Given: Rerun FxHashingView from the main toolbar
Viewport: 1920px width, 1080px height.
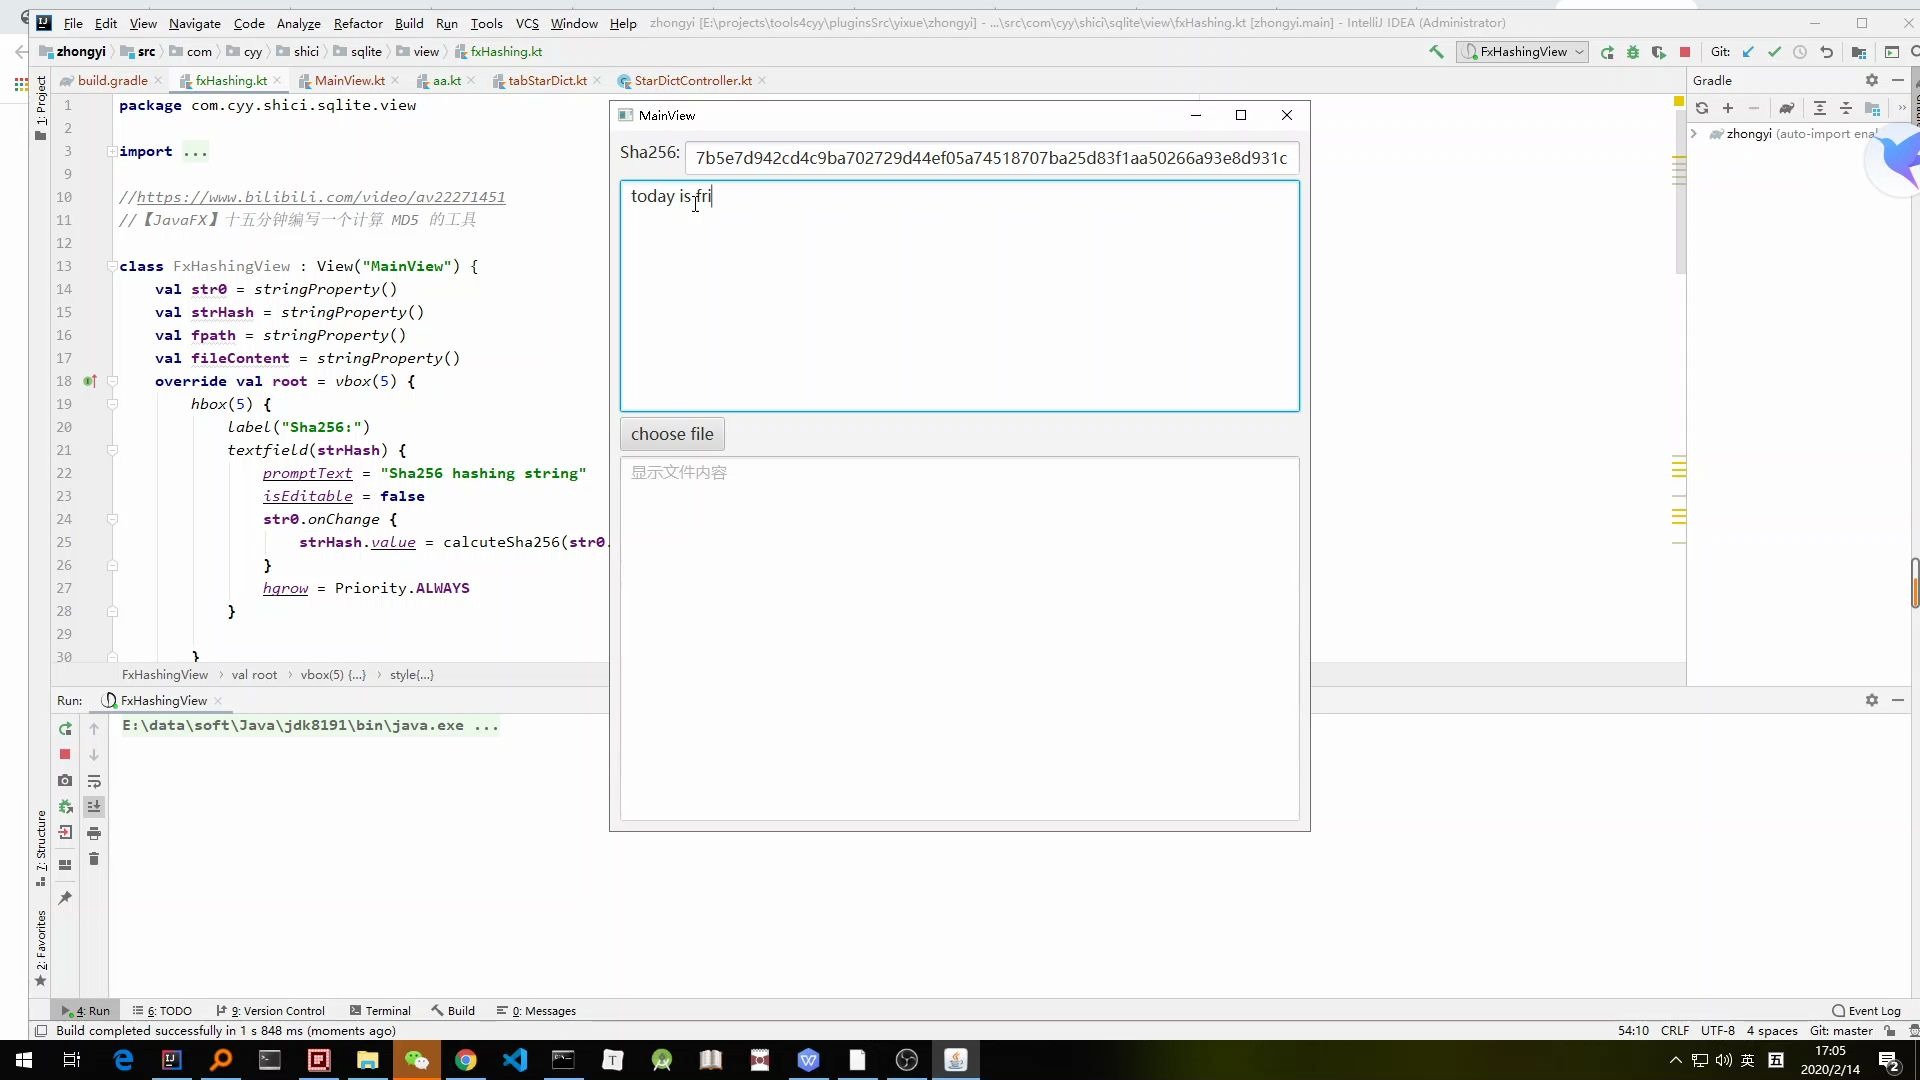Looking at the screenshot, I should tap(1607, 52).
